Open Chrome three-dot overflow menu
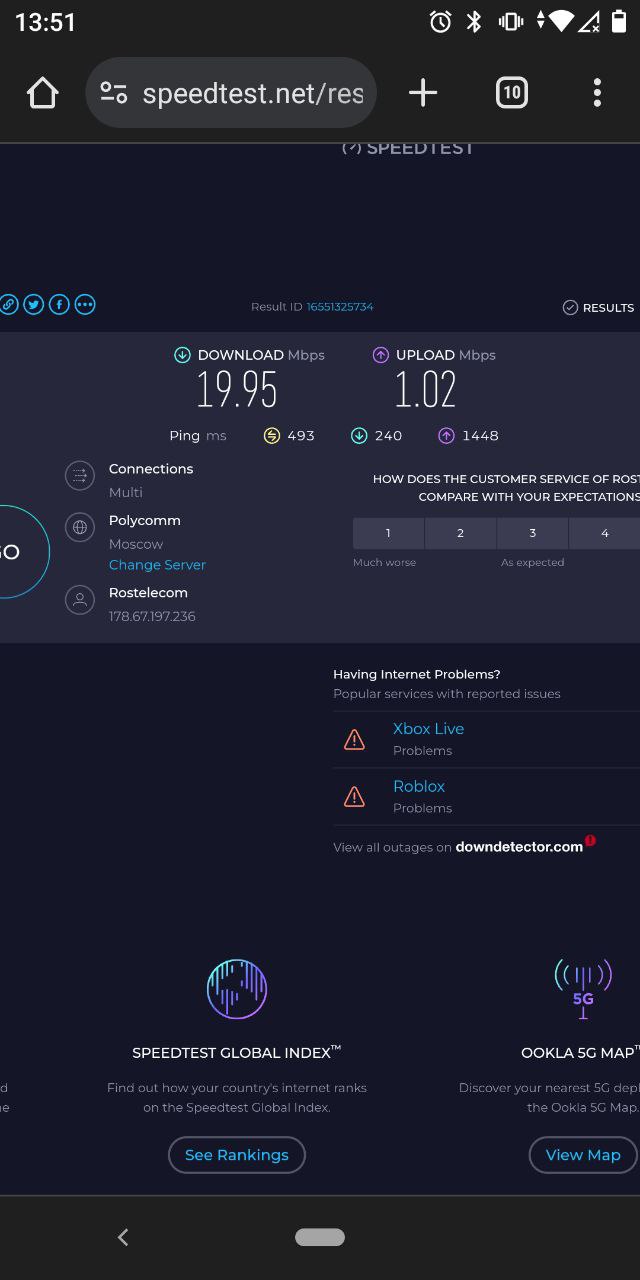640x1280 pixels. (x=597, y=93)
